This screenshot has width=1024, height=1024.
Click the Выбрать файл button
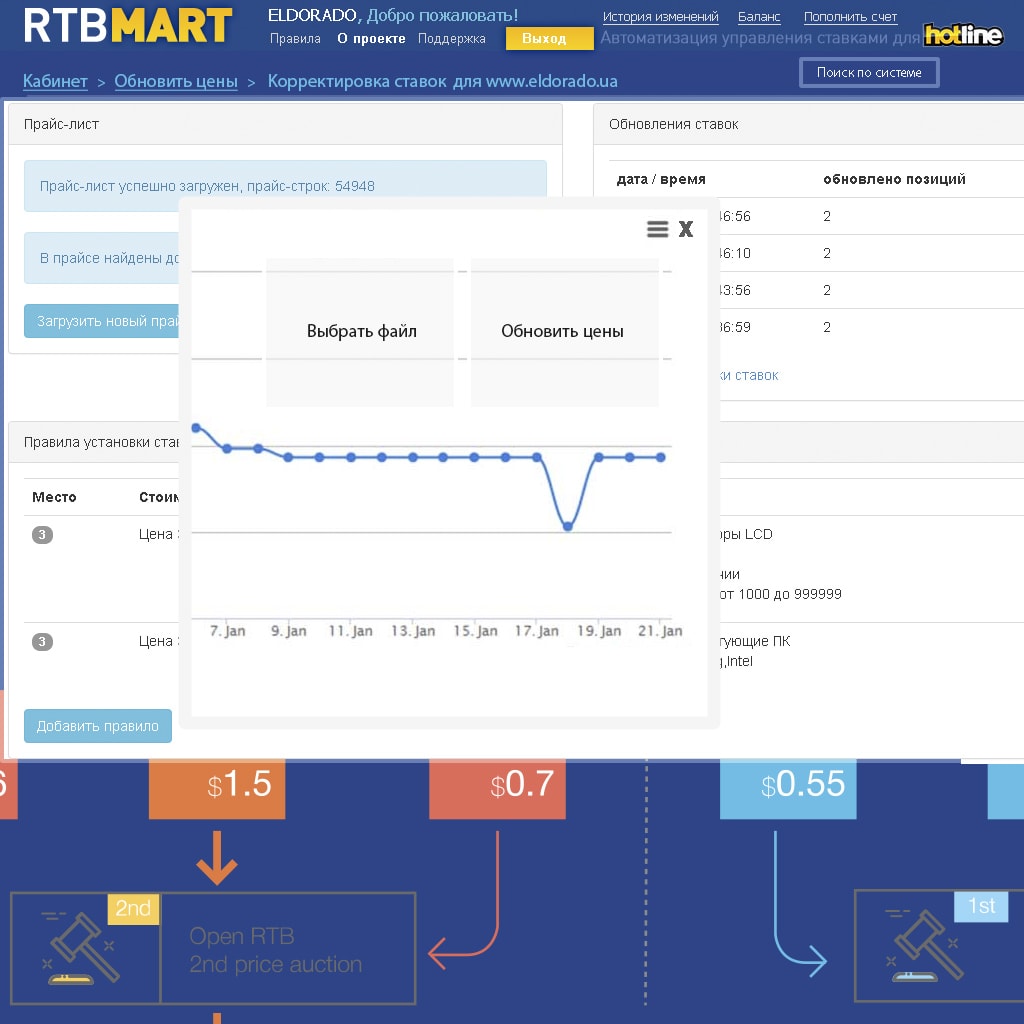pos(360,332)
